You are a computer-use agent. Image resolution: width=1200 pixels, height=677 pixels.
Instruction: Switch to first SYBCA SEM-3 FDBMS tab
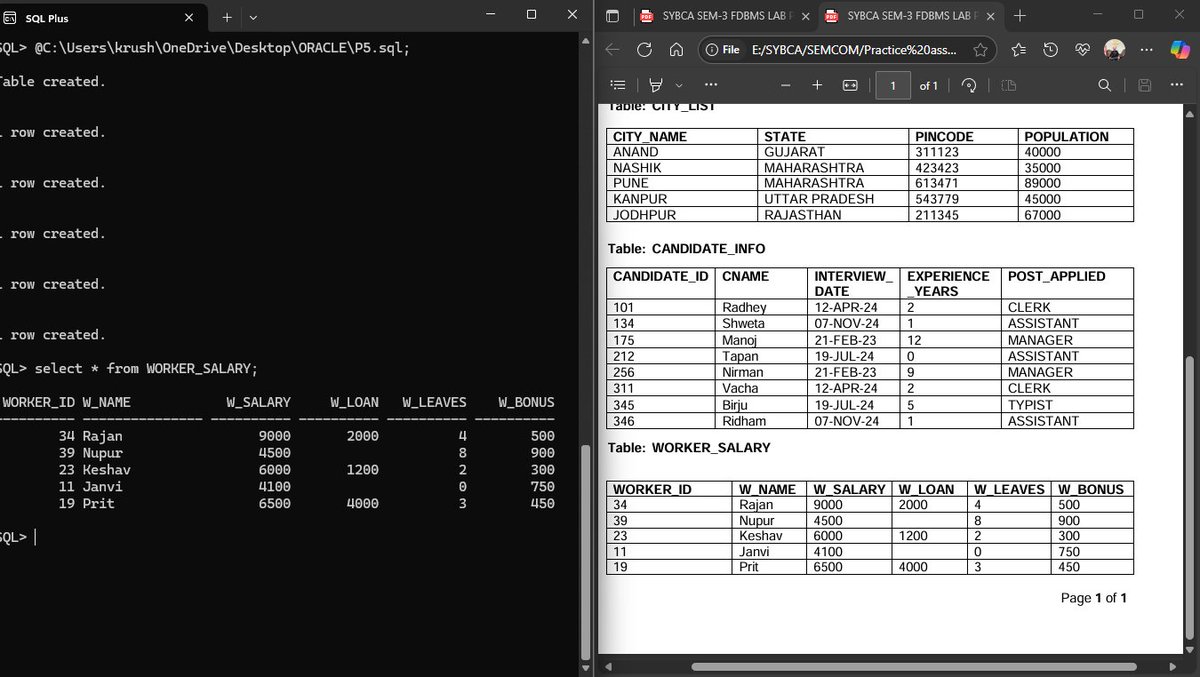click(724, 16)
